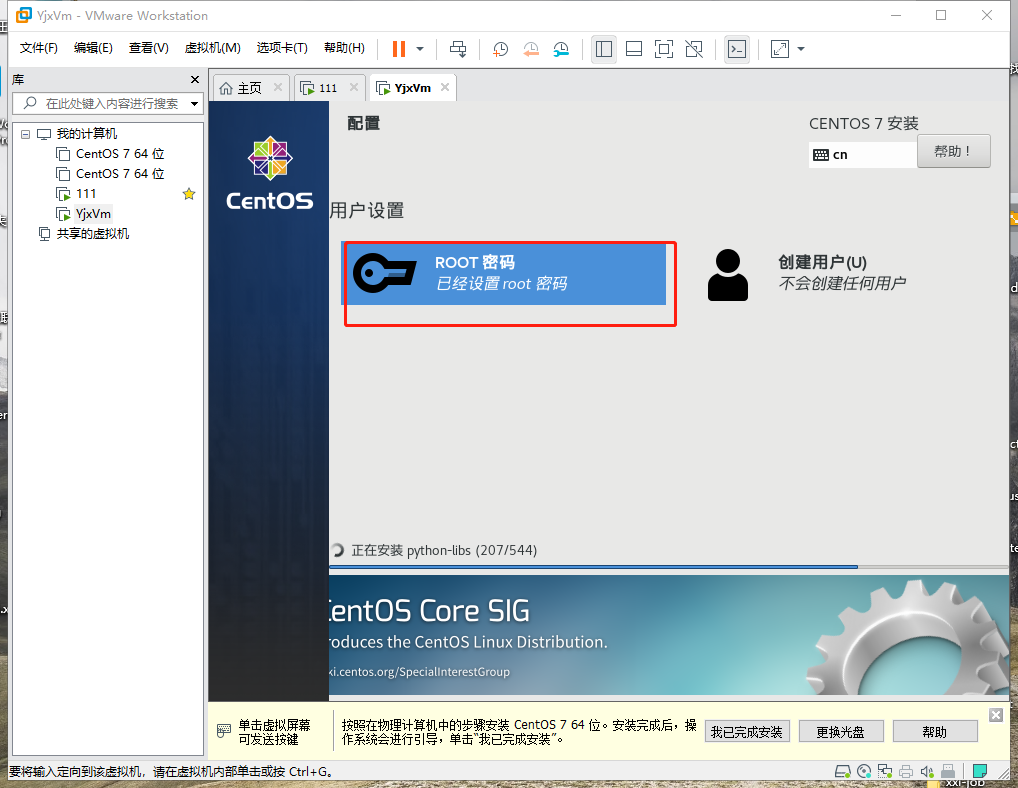Toggle the thumbnail bar view

click(x=634, y=49)
